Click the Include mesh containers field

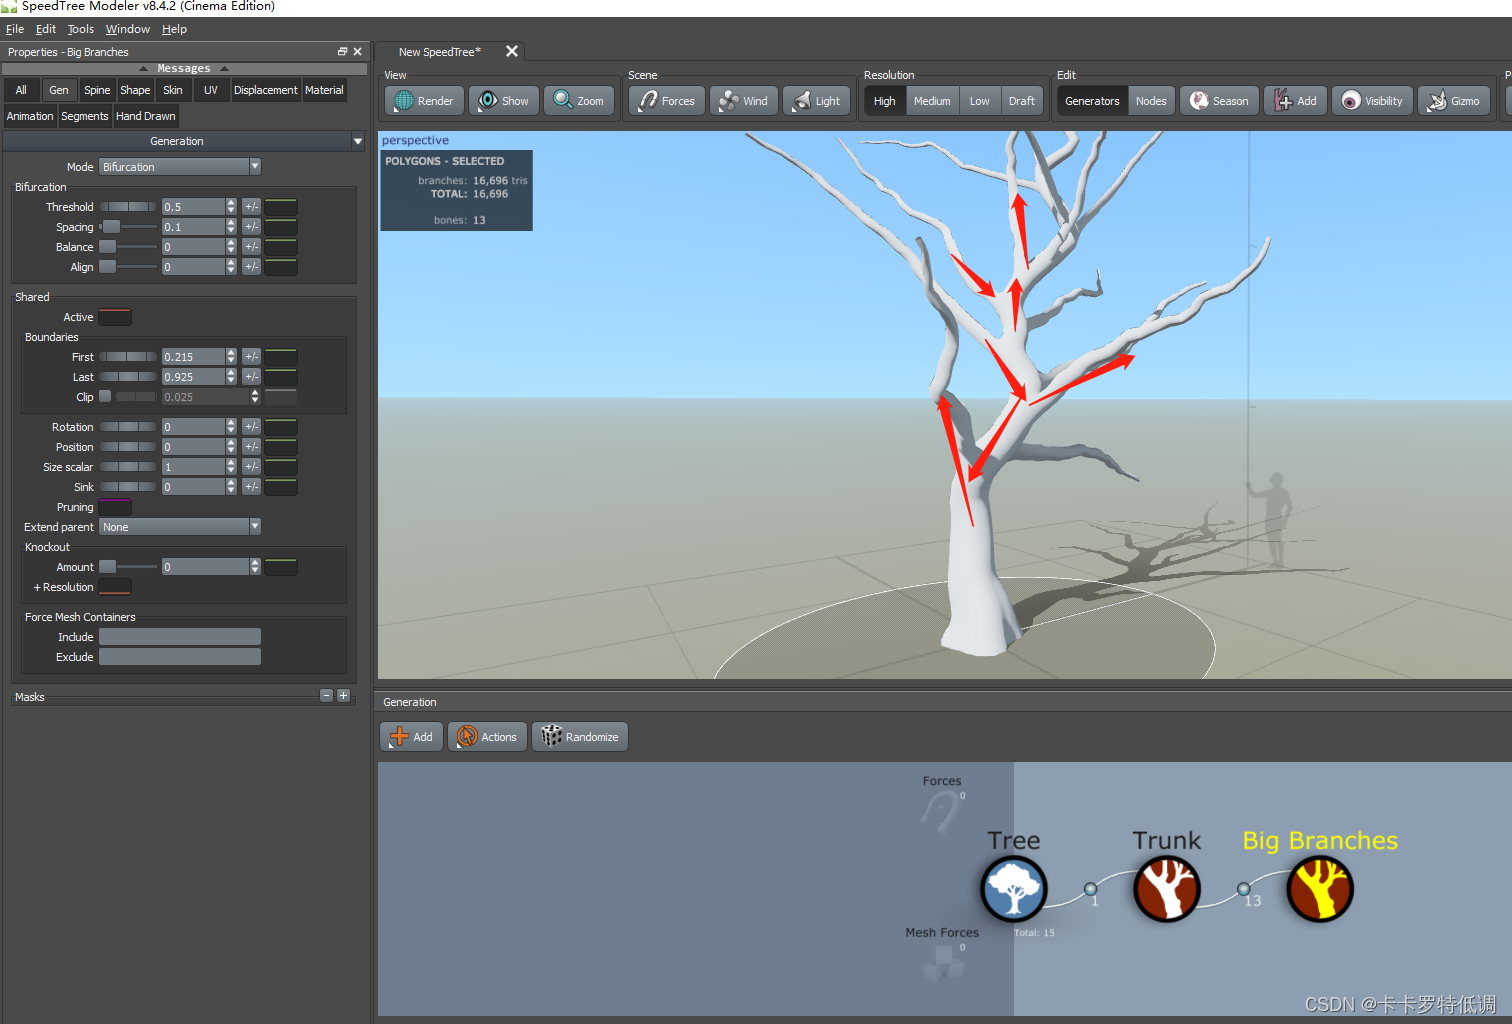[180, 637]
